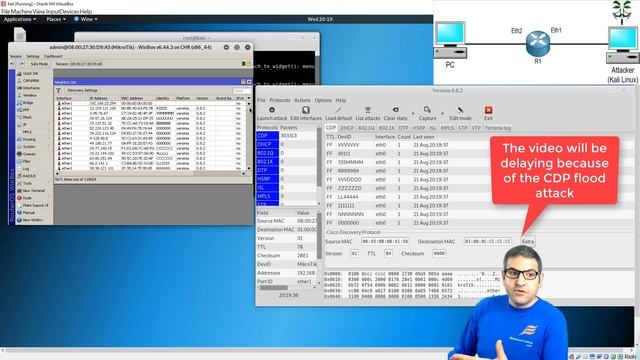Click the Clear stats toolbar icon
The image size is (640, 360).
point(395,110)
